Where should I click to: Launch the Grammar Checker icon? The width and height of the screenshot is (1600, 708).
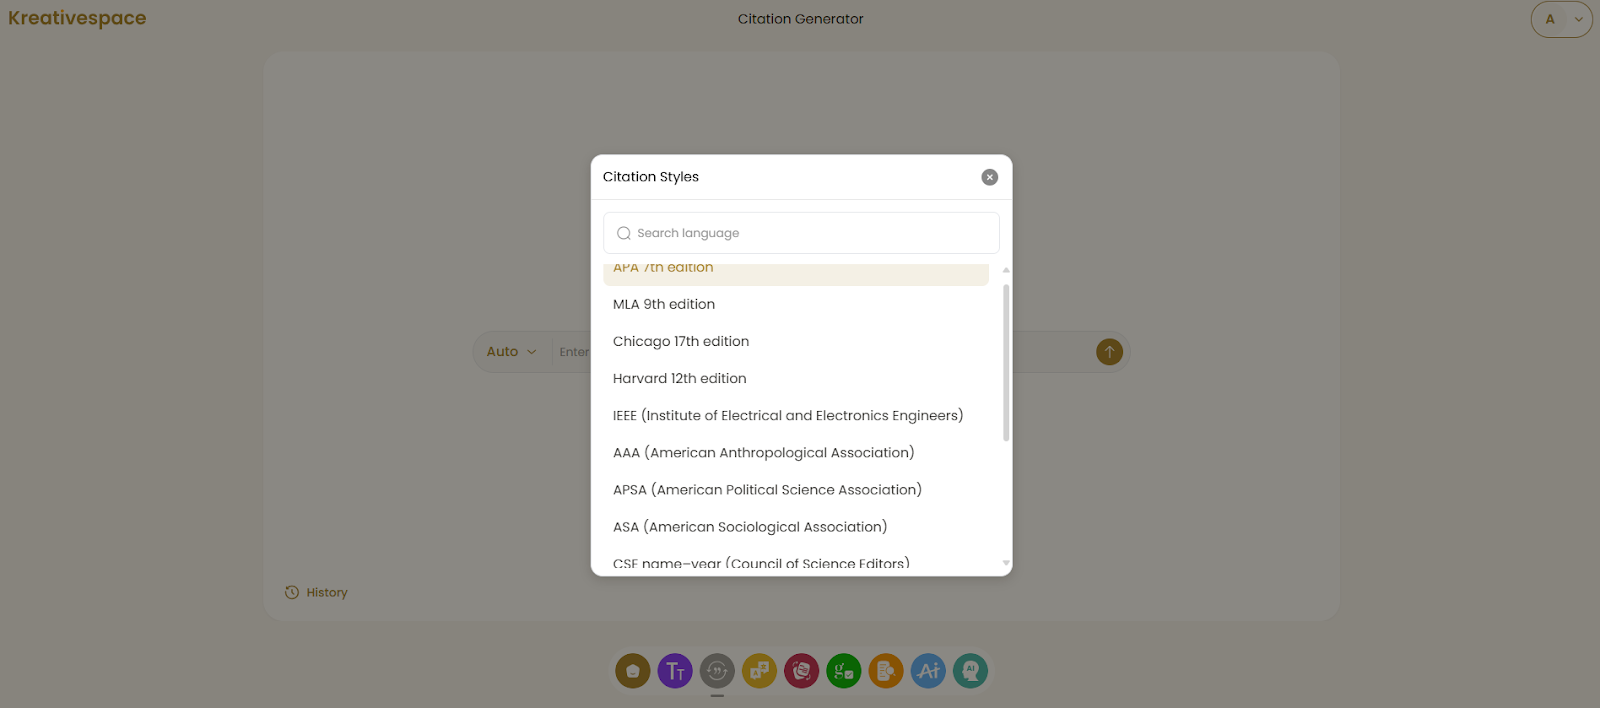(843, 670)
